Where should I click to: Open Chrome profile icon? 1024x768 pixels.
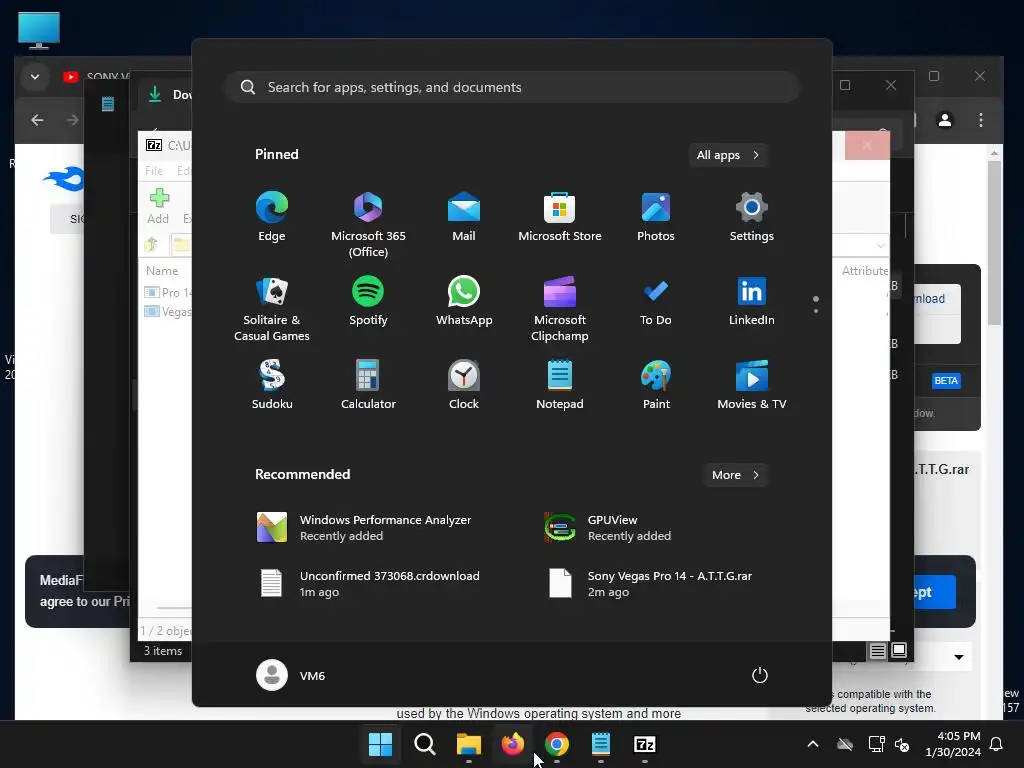point(944,120)
